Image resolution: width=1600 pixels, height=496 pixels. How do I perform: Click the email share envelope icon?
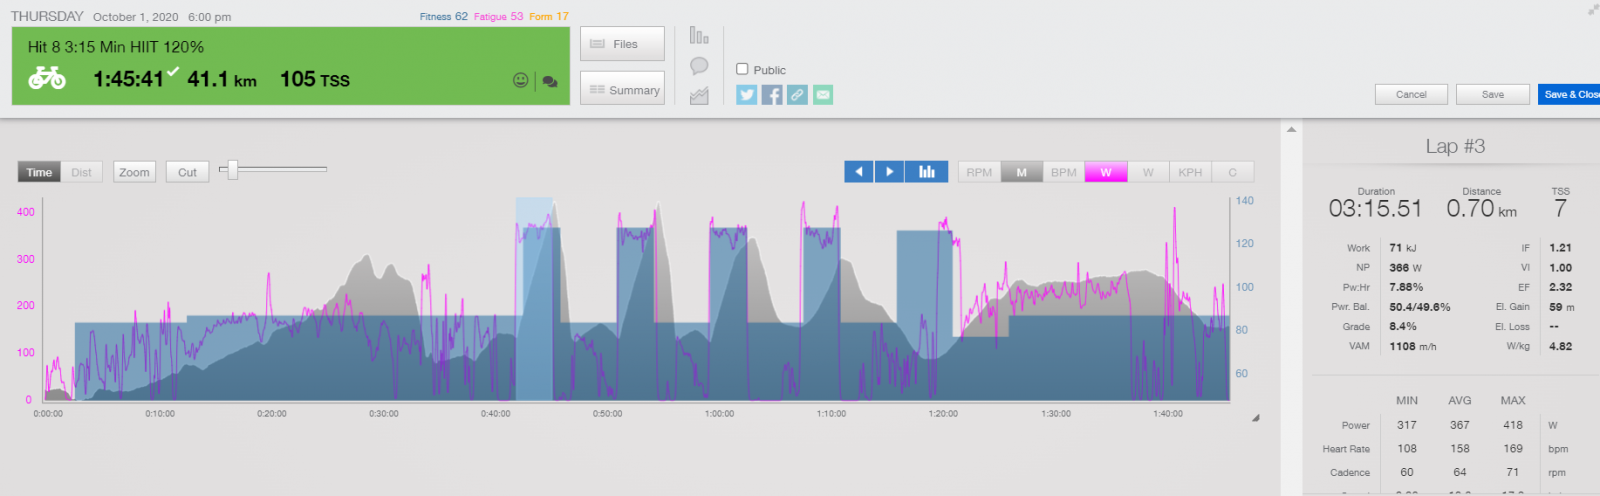coord(823,95)
